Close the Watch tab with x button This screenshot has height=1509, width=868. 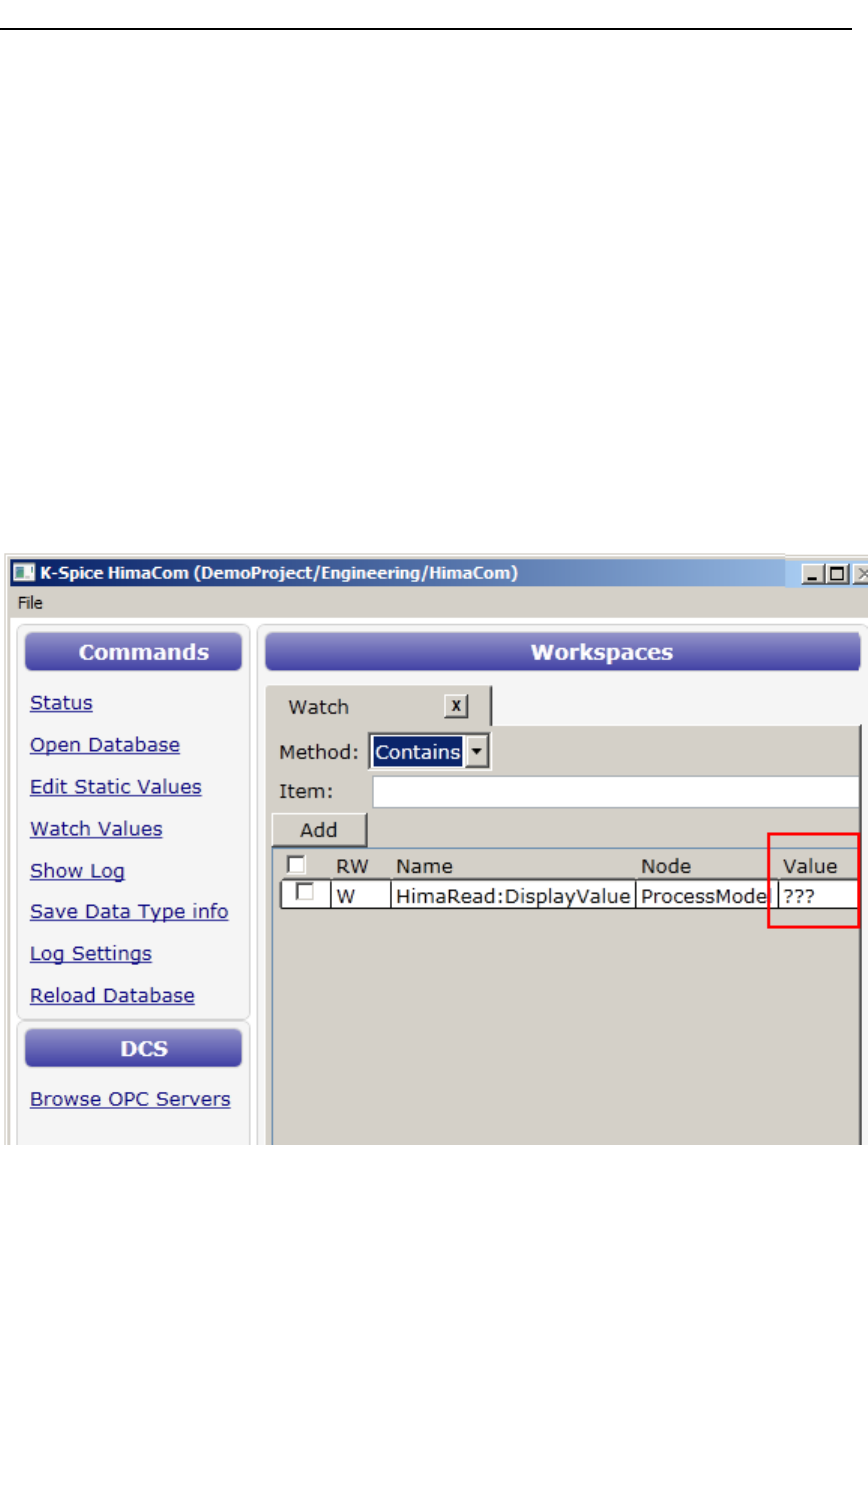tap(456, 706)
